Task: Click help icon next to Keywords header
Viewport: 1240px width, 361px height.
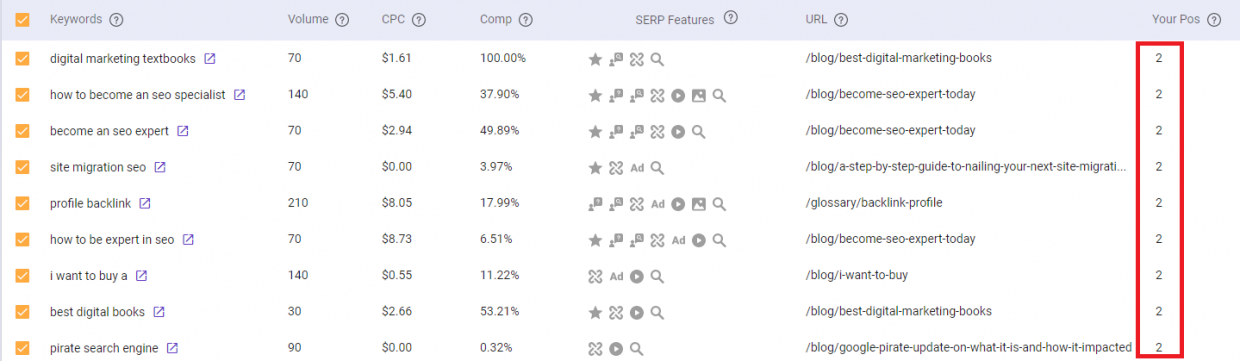Action: [x=116, y=20]
